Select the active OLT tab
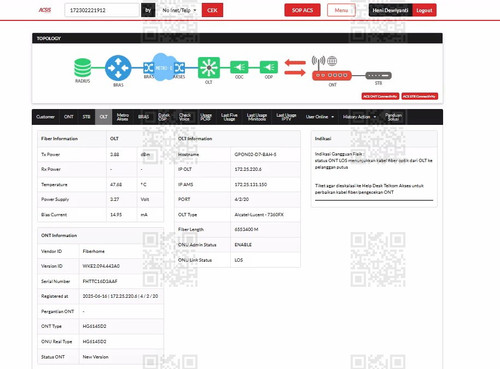Screen dimensions: 500x369 (104, 117)
